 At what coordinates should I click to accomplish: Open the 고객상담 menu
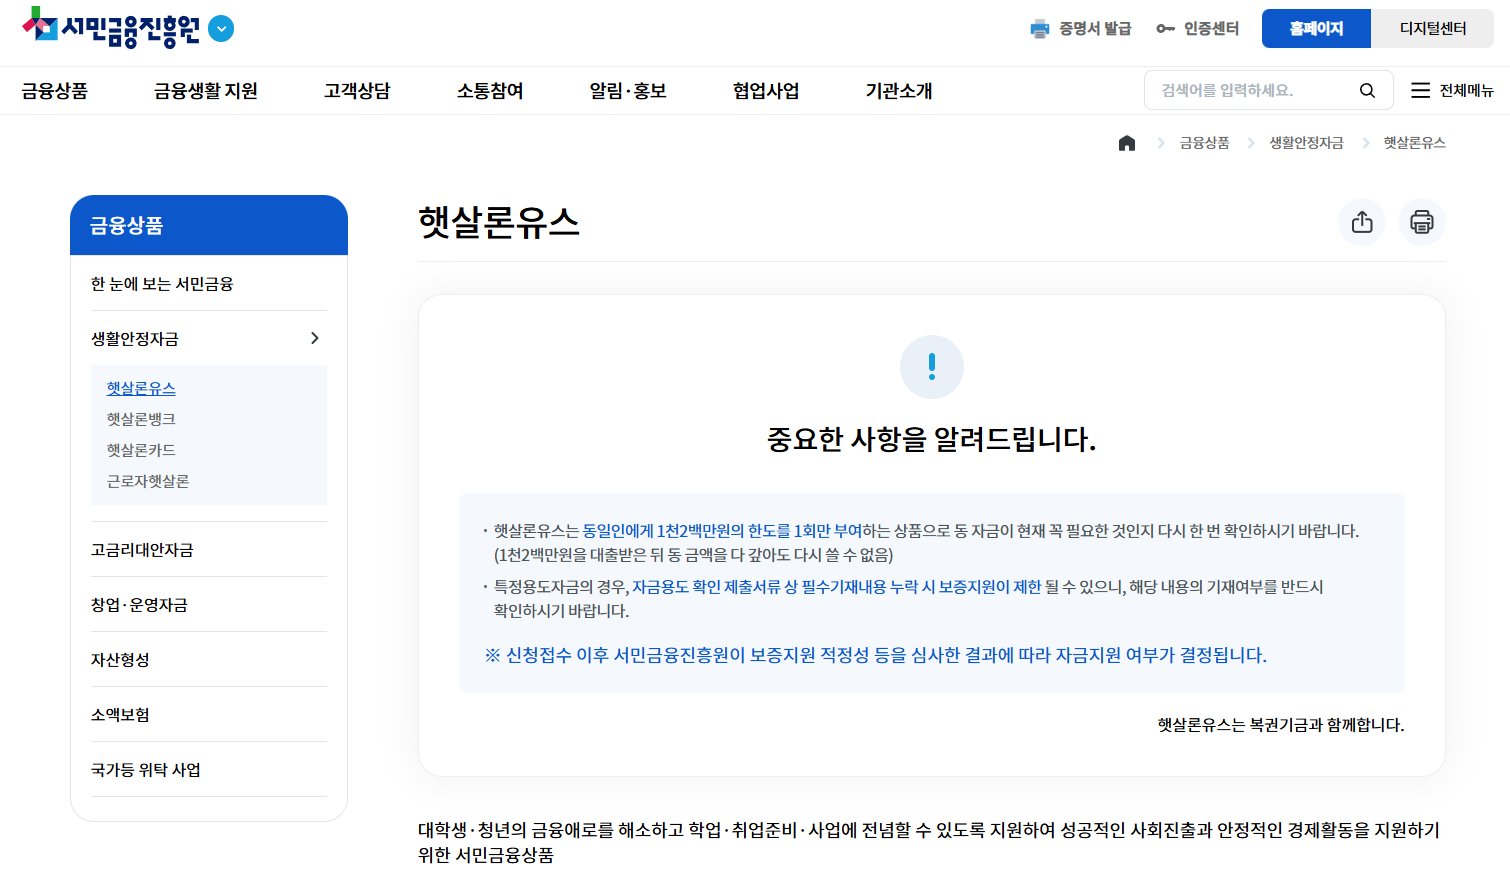click(357, 91)
